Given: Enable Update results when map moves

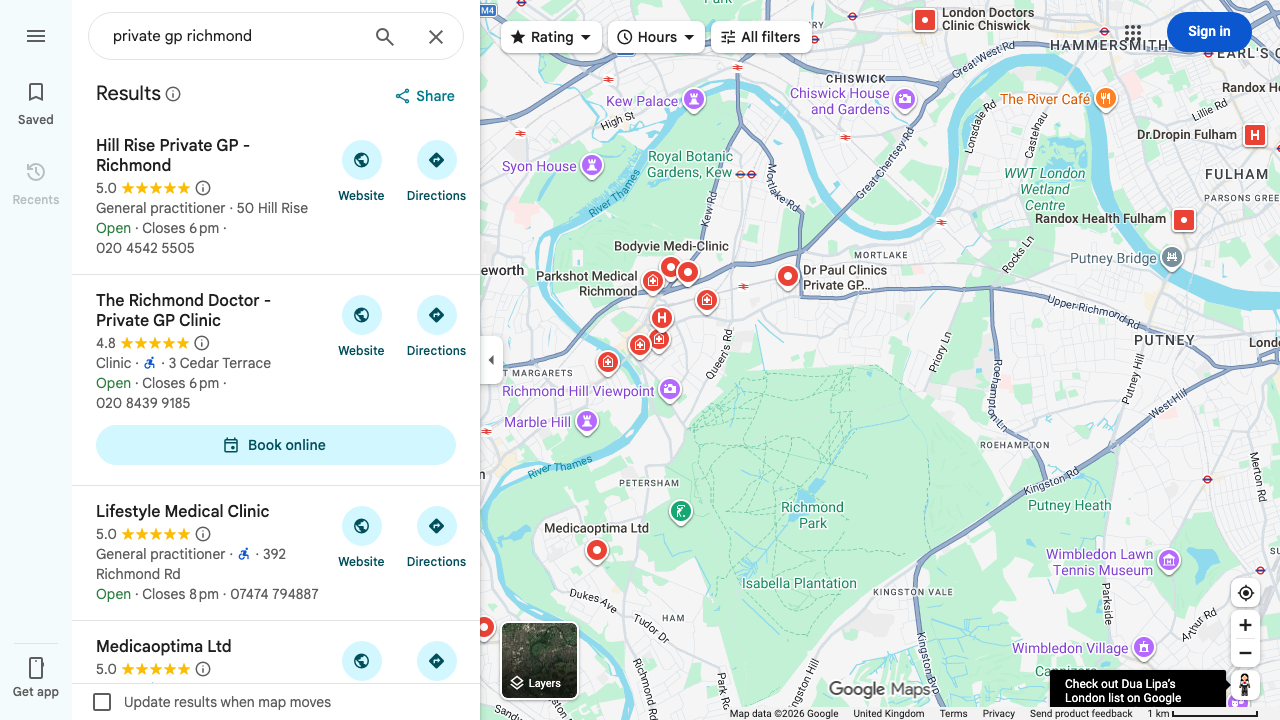Looking at the screenshot, I should click(x=102, y=702).
